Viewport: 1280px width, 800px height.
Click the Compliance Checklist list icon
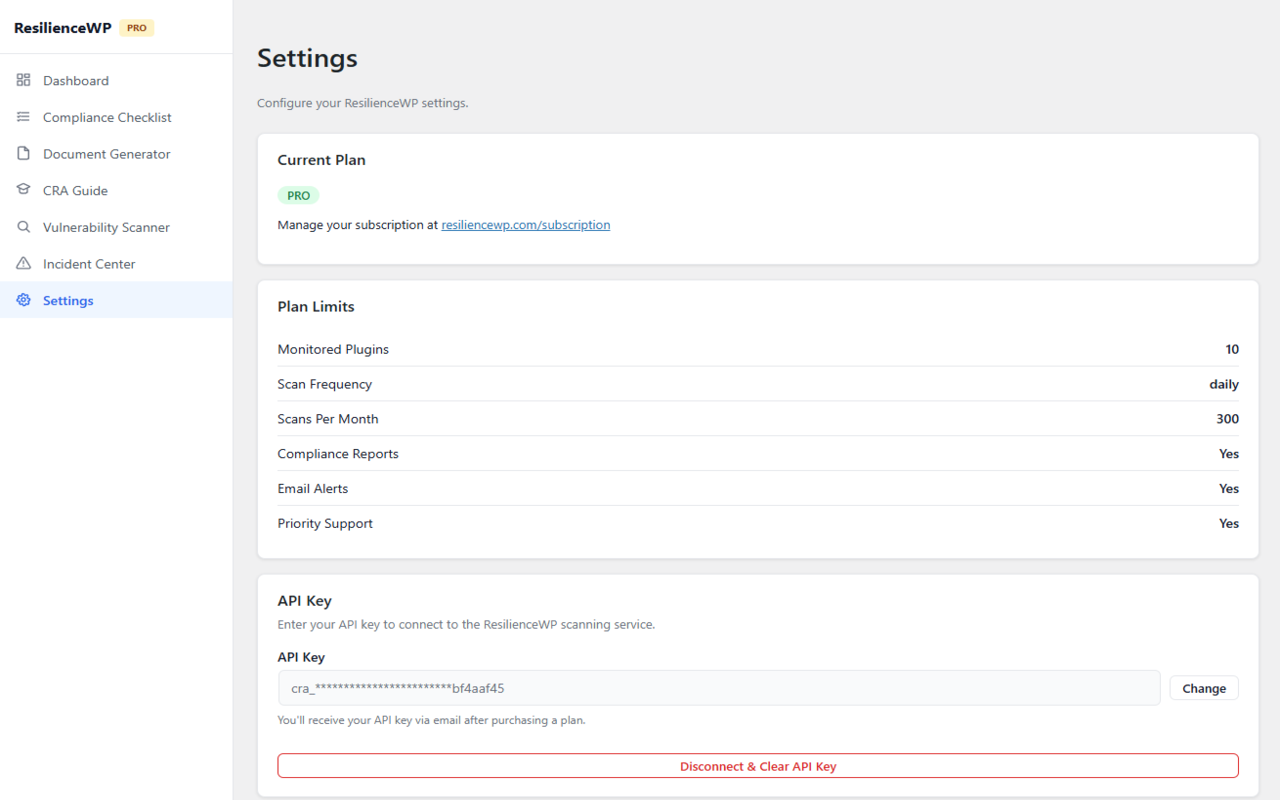coord(22,116)
